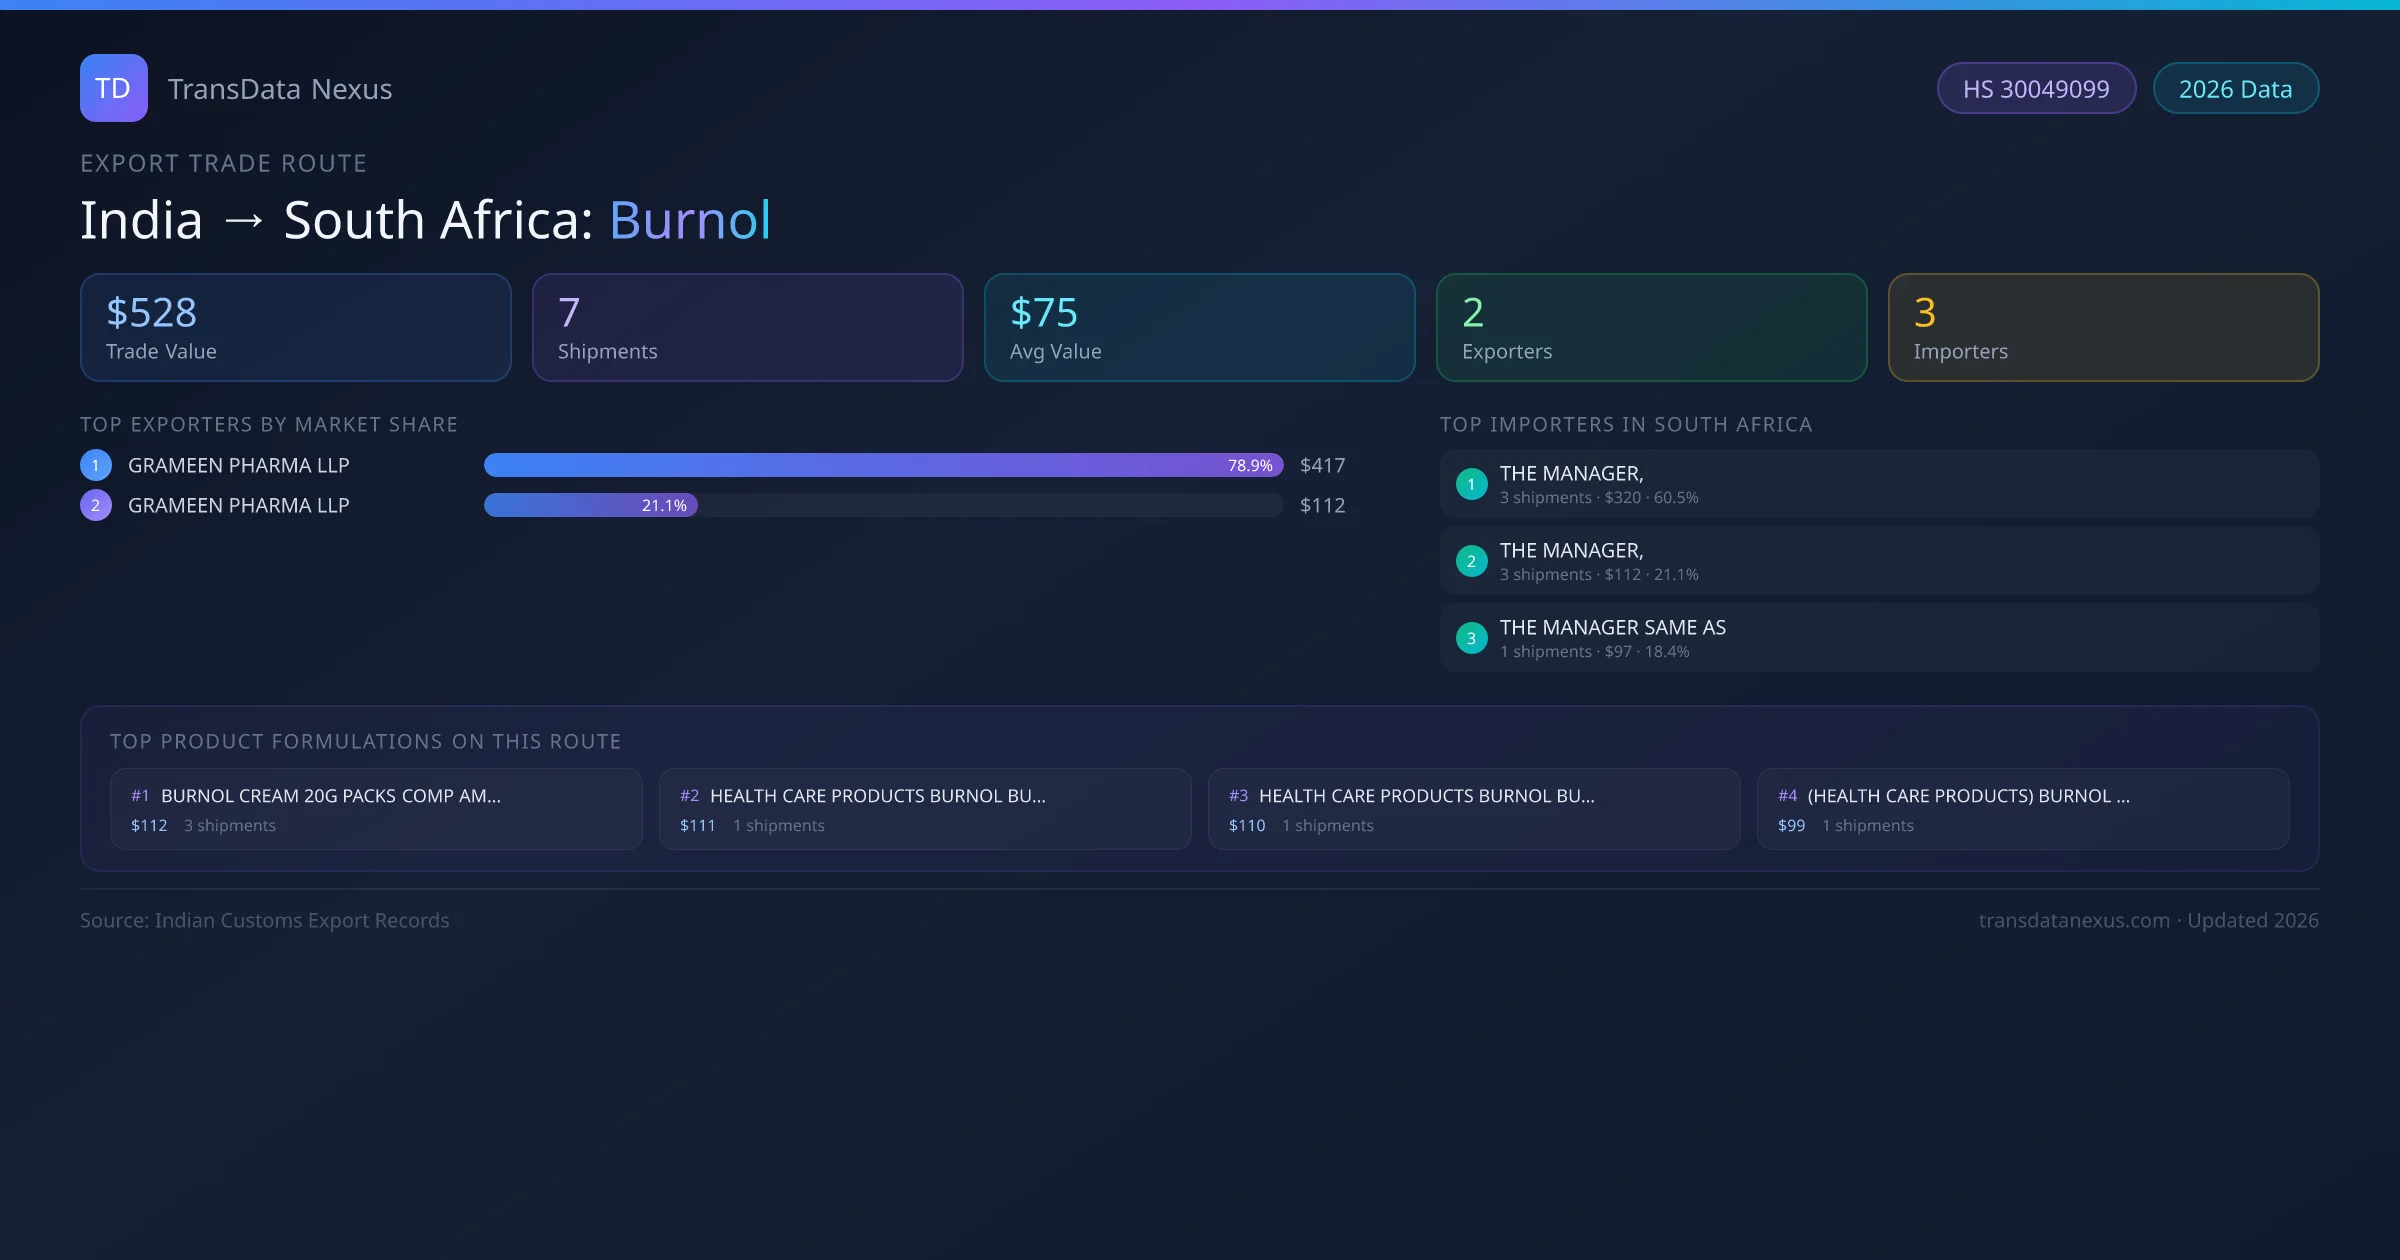Screen dimensions: 2400x1260
Task: Click the purple rank 2 exporter badge
Action: pos(96,505)
